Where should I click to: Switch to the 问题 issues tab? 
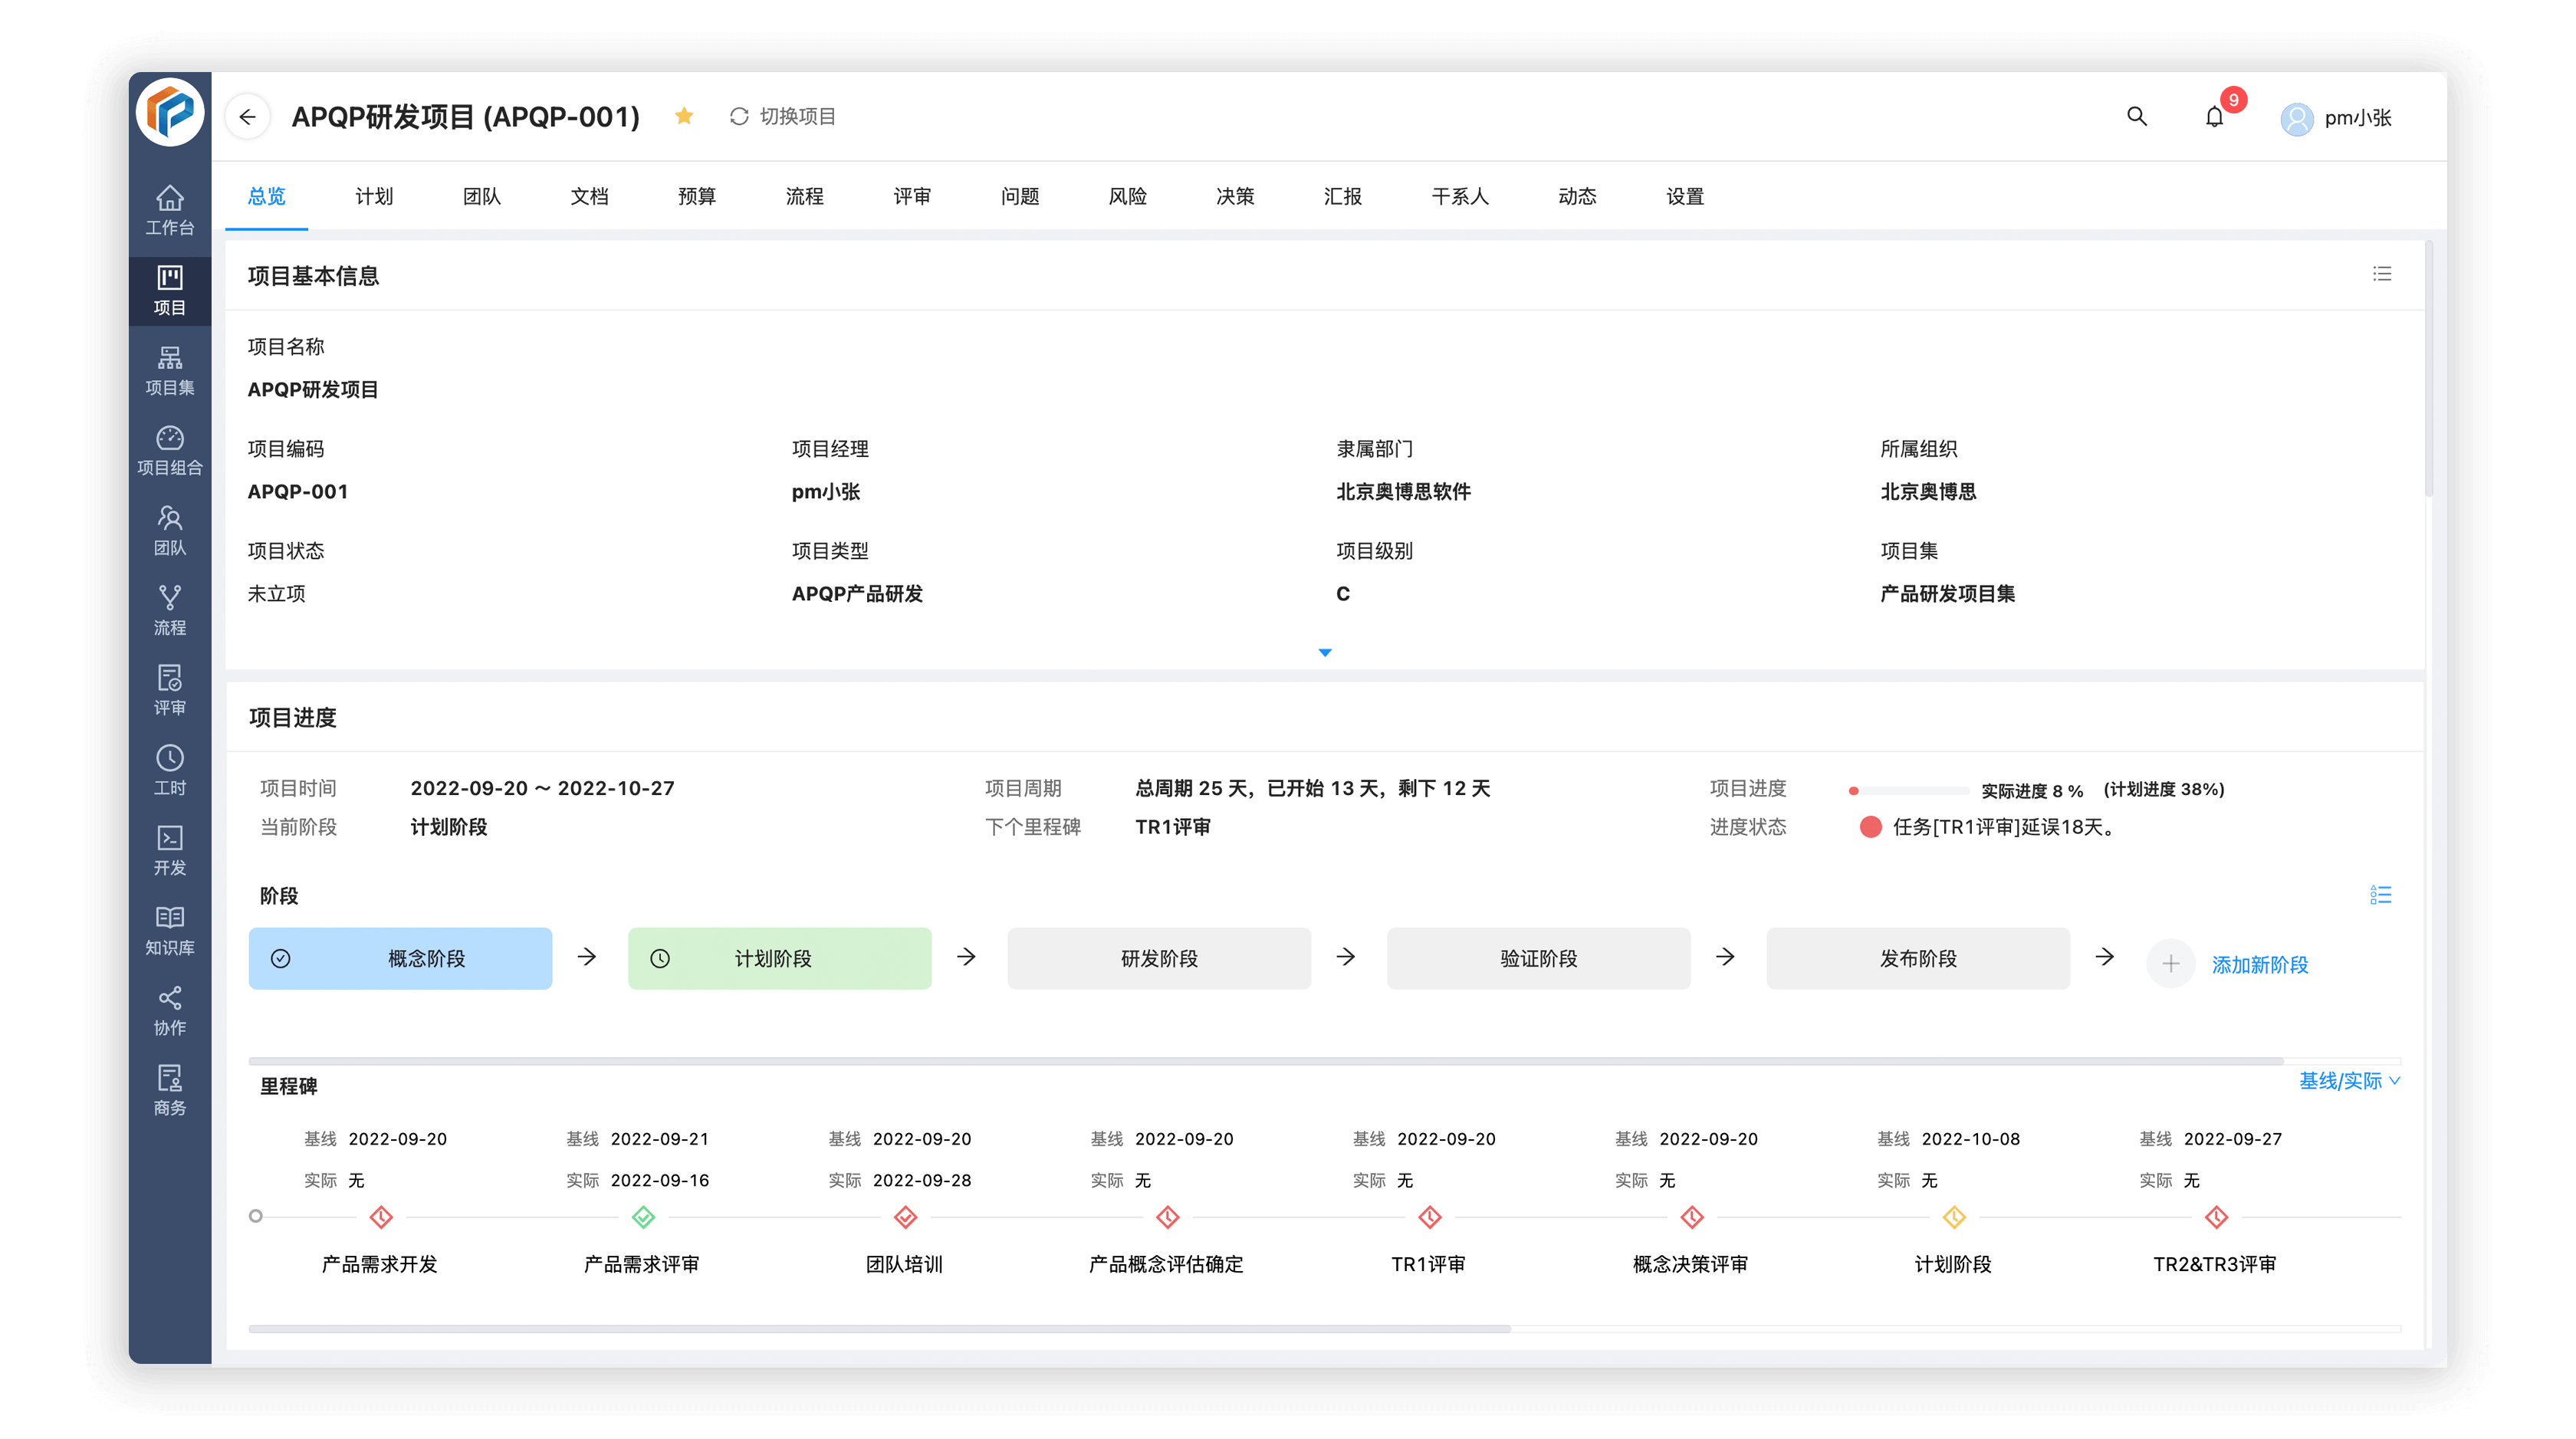tap(1020, 196)
